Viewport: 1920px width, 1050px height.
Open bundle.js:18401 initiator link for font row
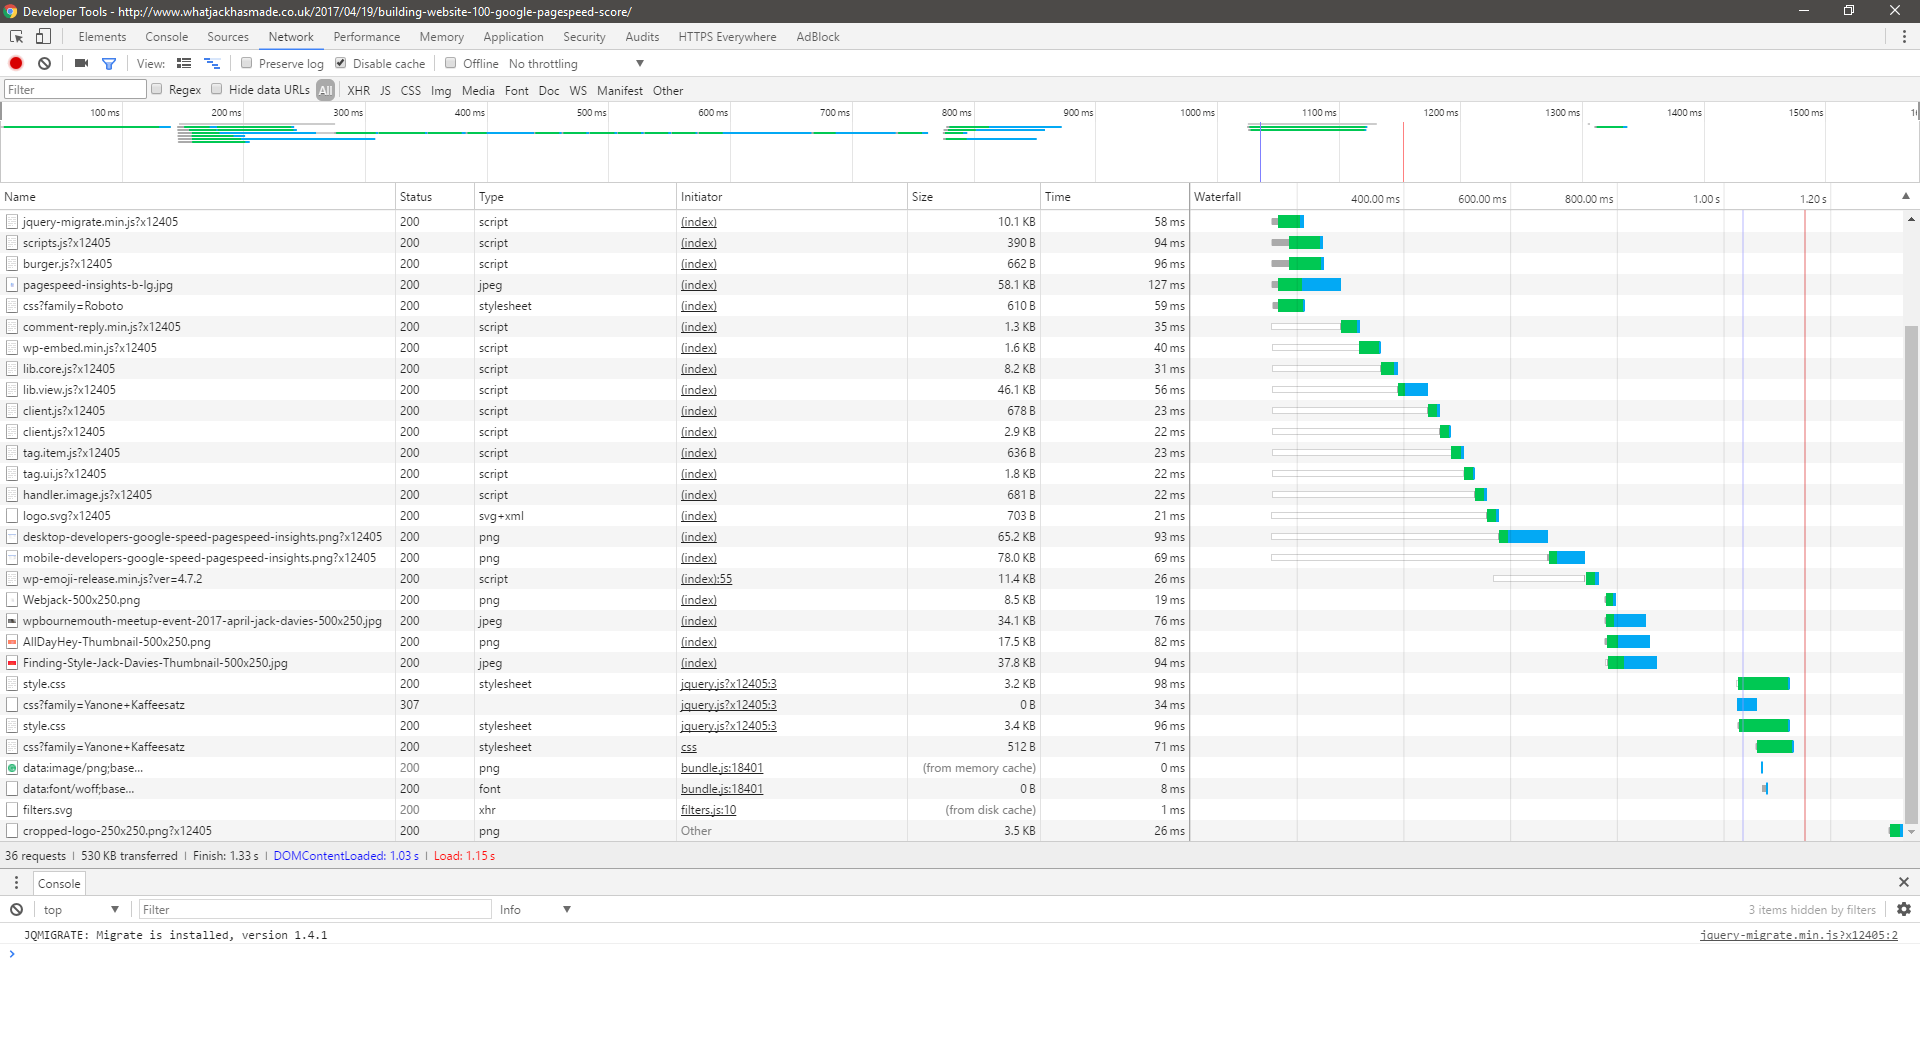[721, 788]
